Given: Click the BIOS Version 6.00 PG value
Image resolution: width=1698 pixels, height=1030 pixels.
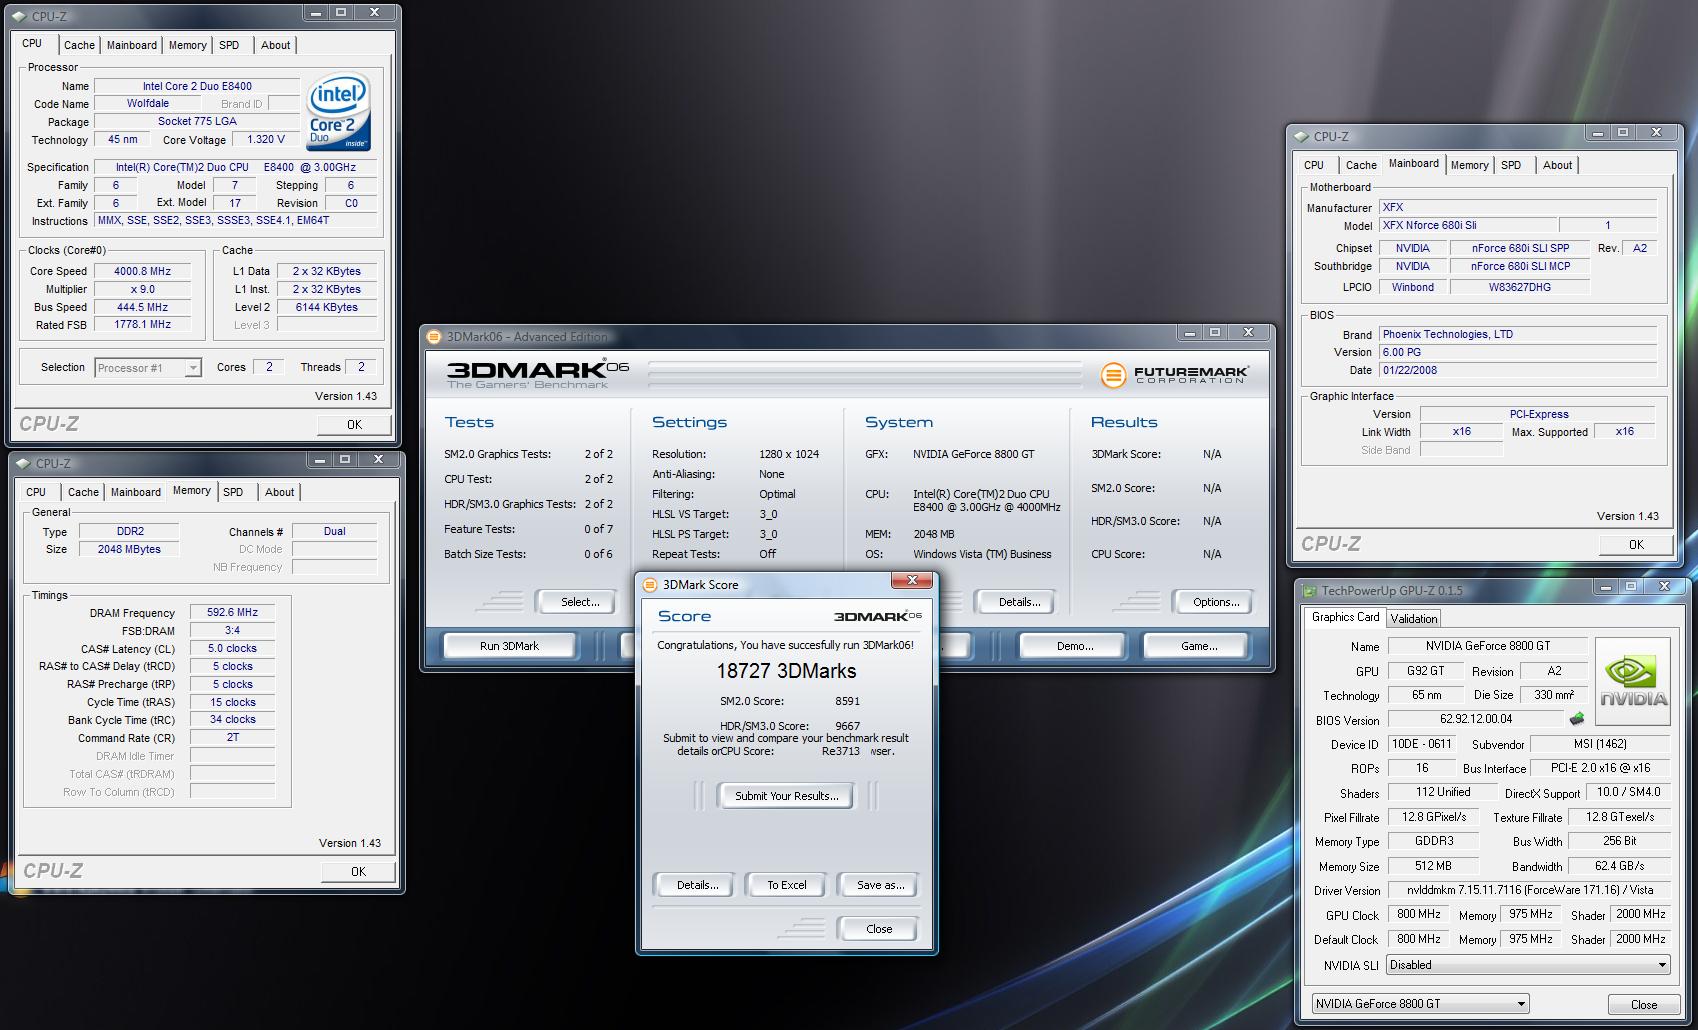Looking at the screenshot, I should [x=1517, y=352].
